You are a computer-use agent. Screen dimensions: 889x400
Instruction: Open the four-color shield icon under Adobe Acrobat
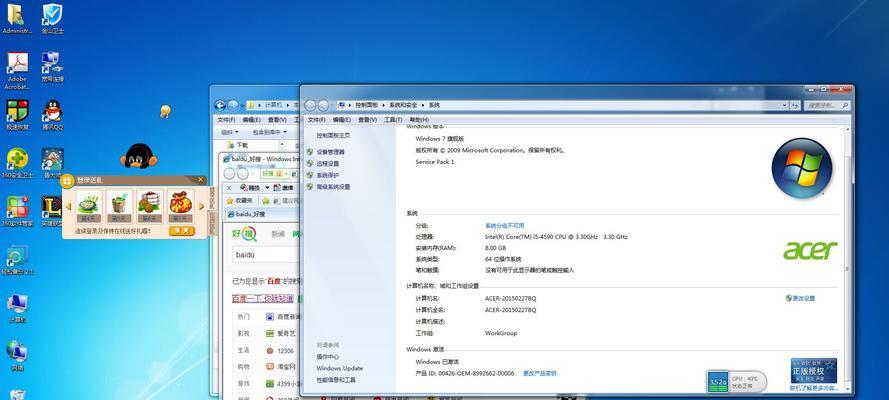[x=17, y=115]
